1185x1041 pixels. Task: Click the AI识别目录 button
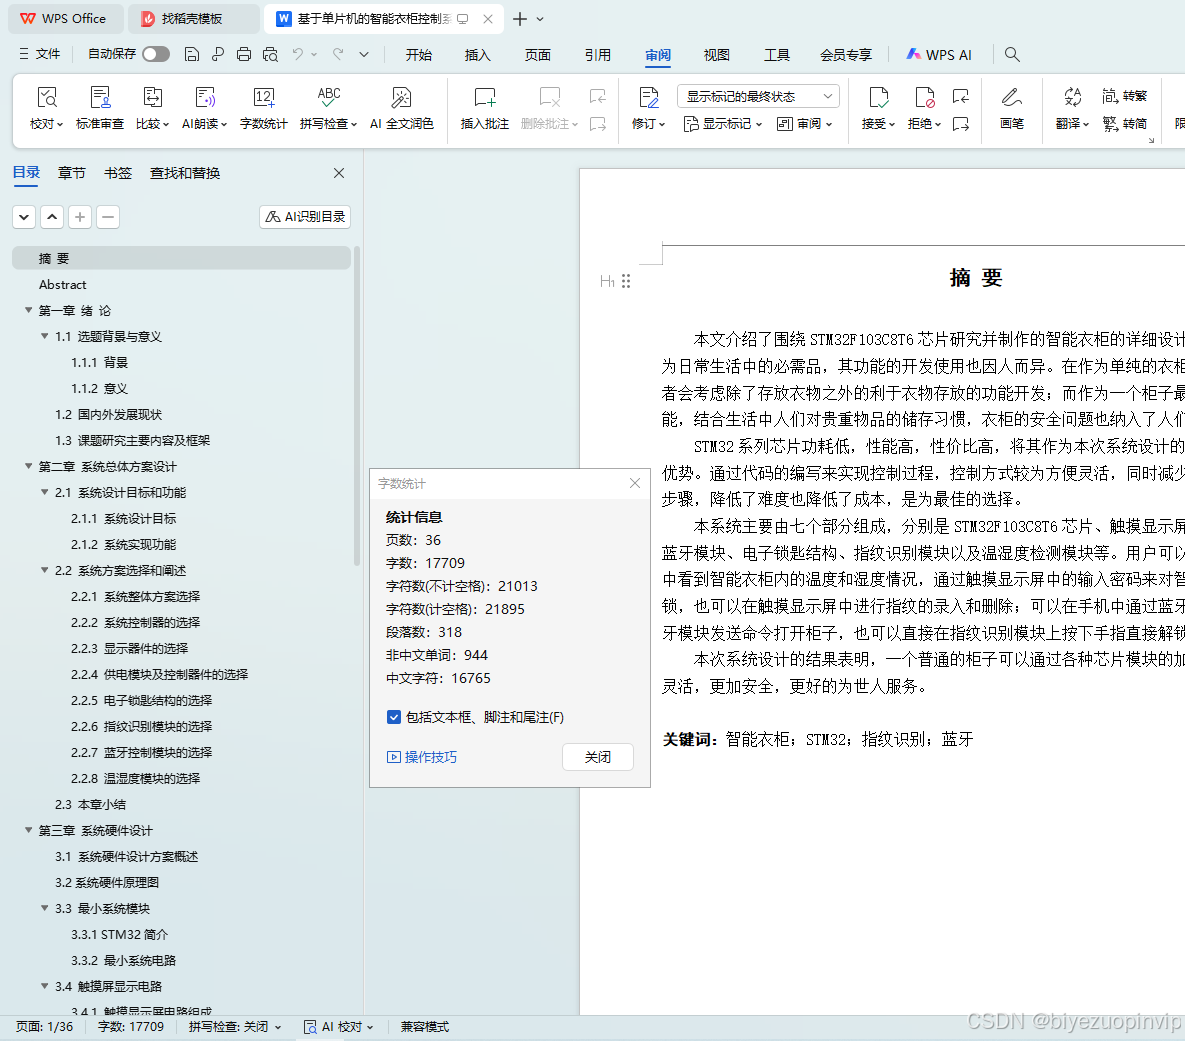[x=304, y=216]
